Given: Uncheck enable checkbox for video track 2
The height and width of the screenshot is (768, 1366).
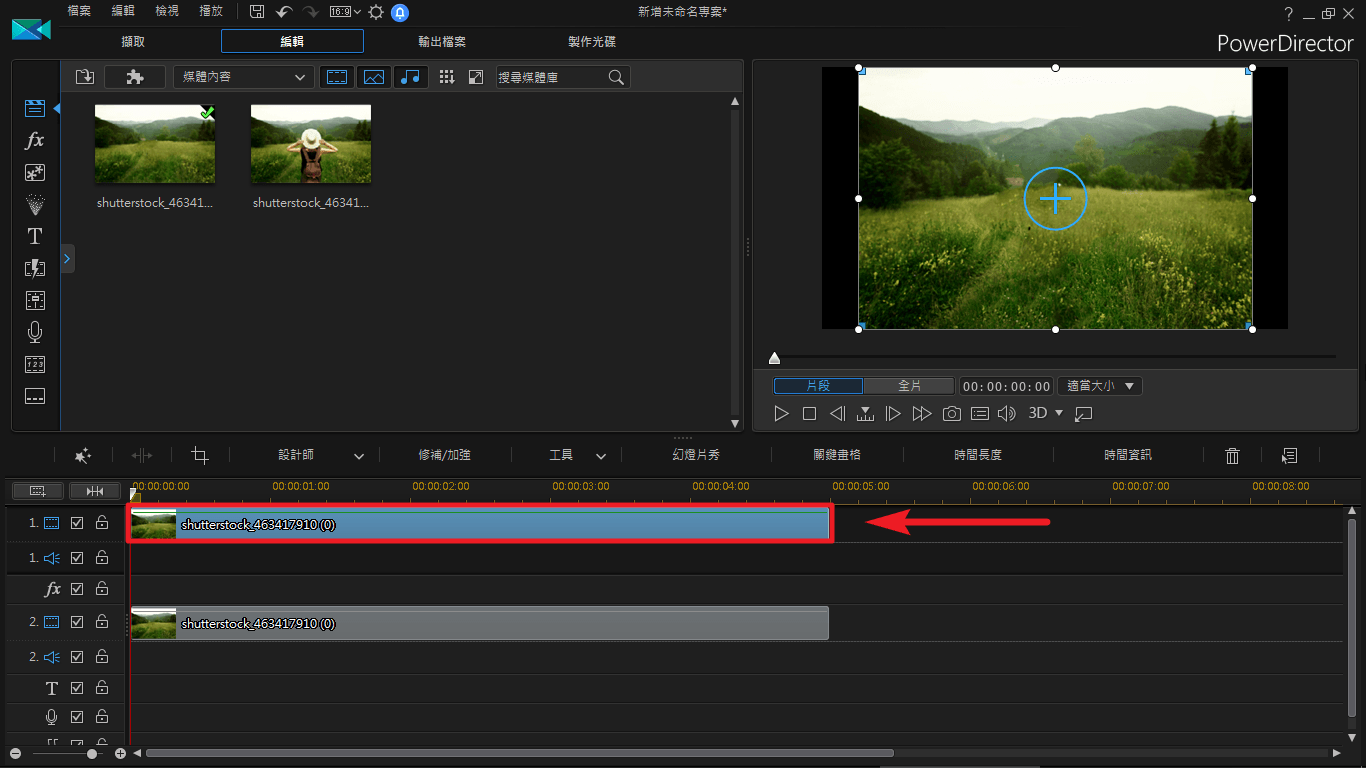Looking at the screenshot, I should pos(77,621).
